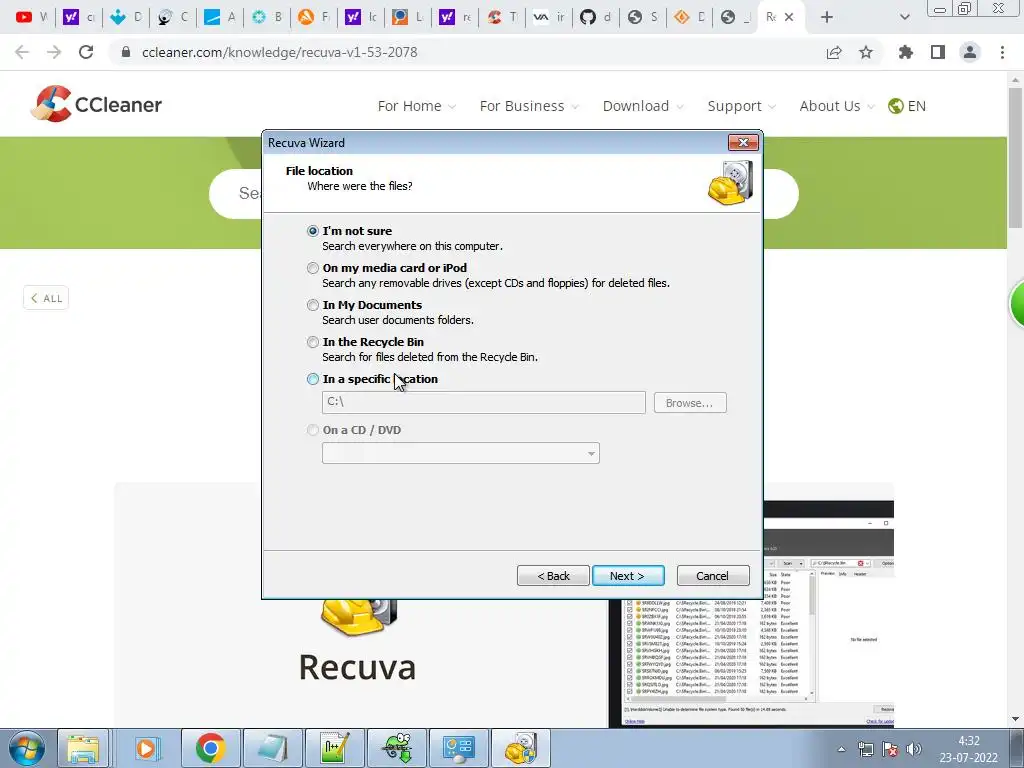Launch Windows Media Player from taskbar
The height and width of the screenshot is (768, 1024).
(x=148, y=748)
